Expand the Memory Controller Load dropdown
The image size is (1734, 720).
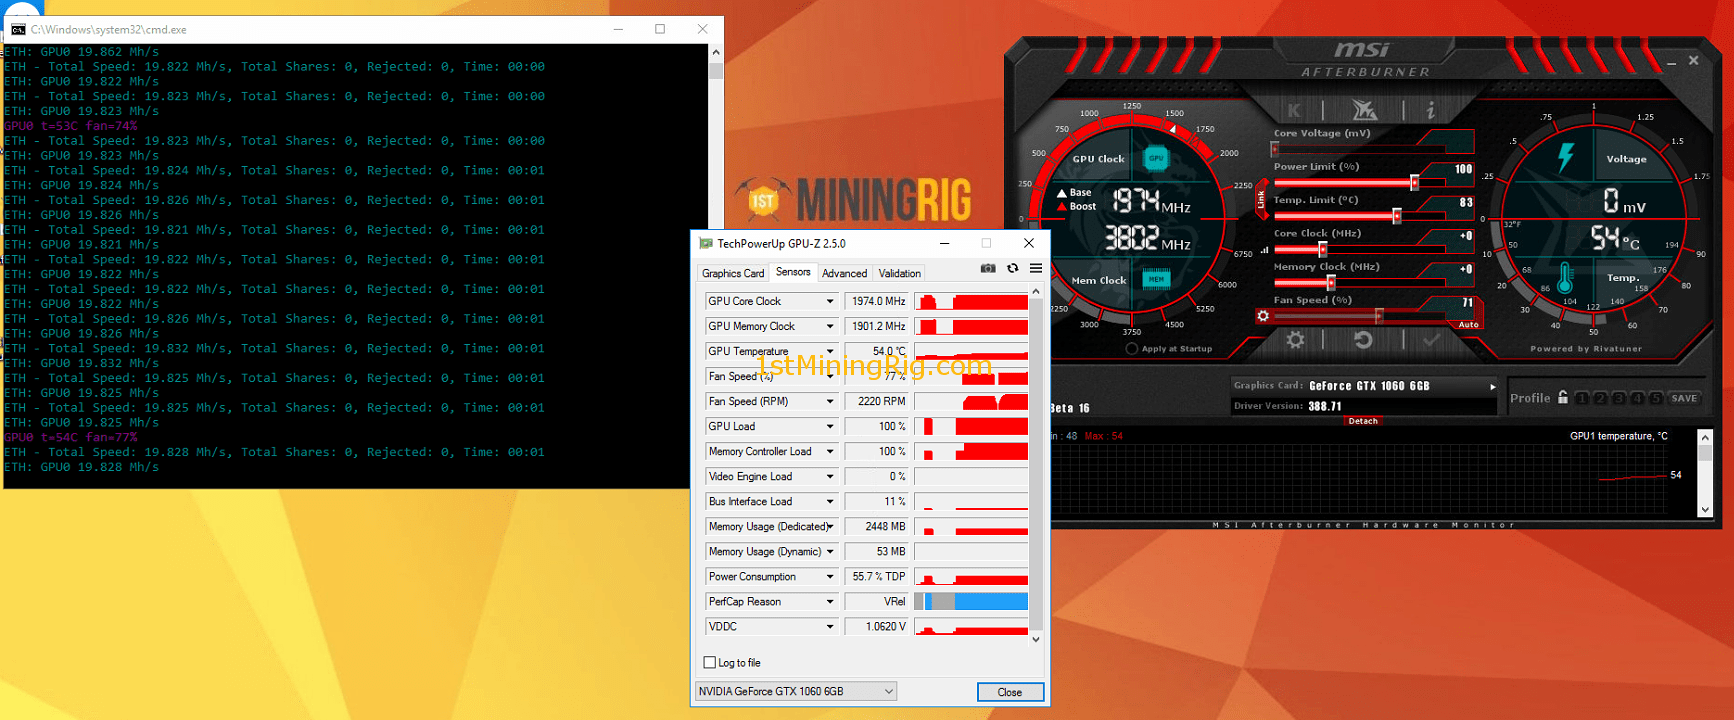point(829,451)
